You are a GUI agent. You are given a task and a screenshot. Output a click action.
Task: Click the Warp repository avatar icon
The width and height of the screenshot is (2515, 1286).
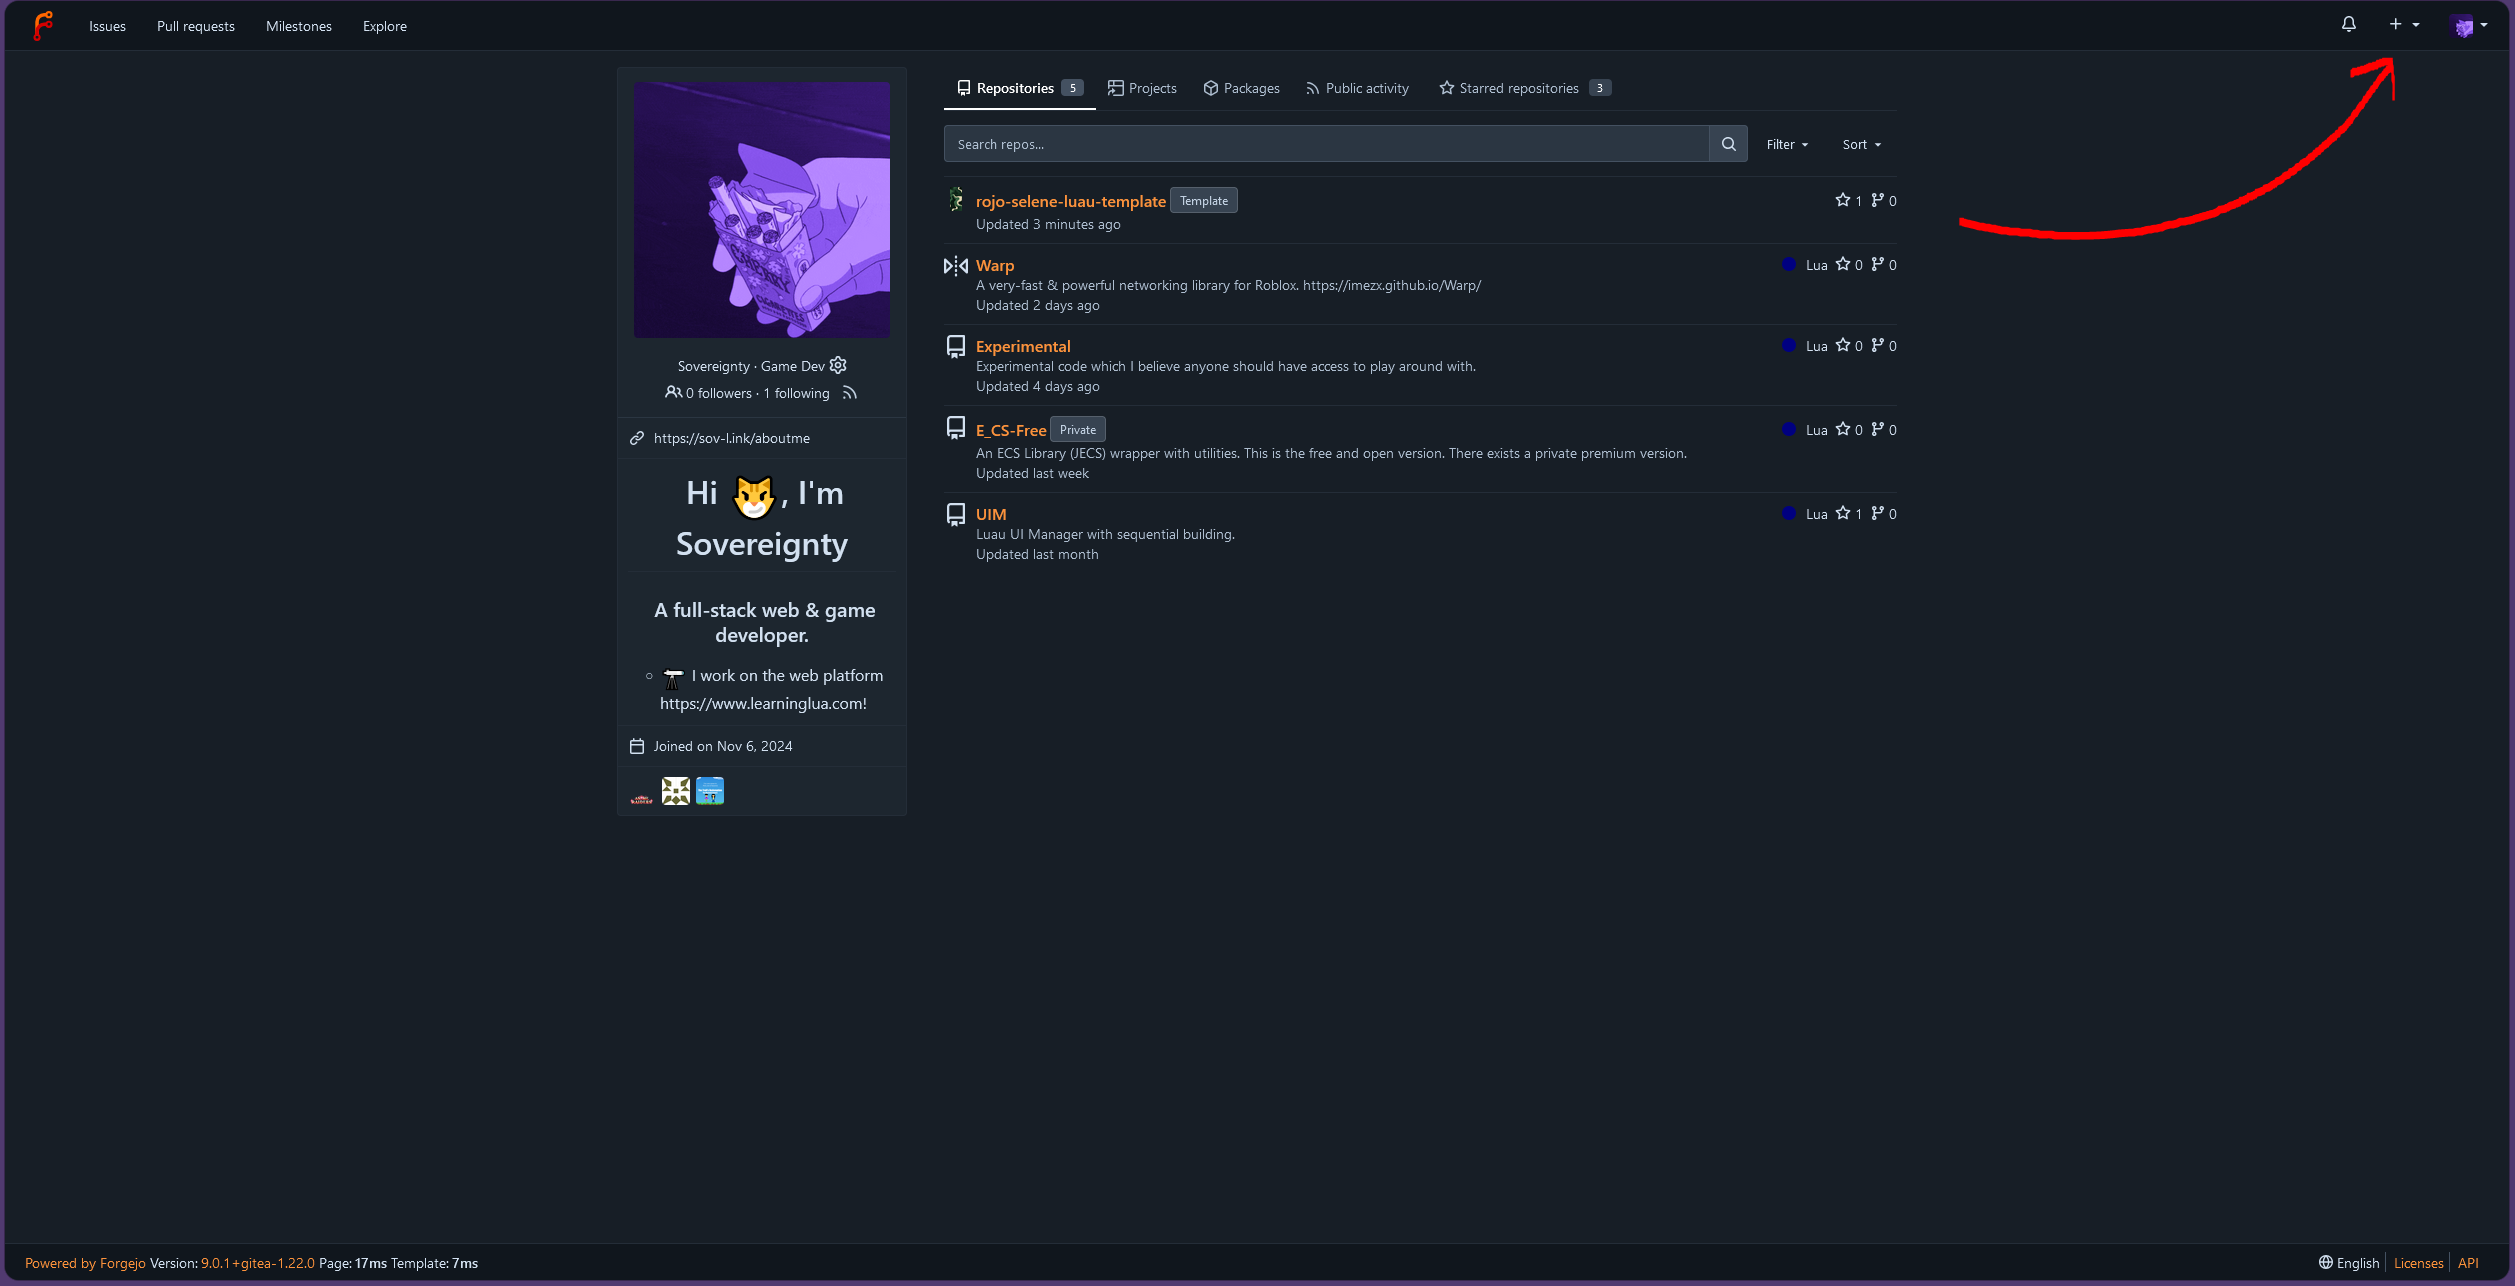coord(956,265)
